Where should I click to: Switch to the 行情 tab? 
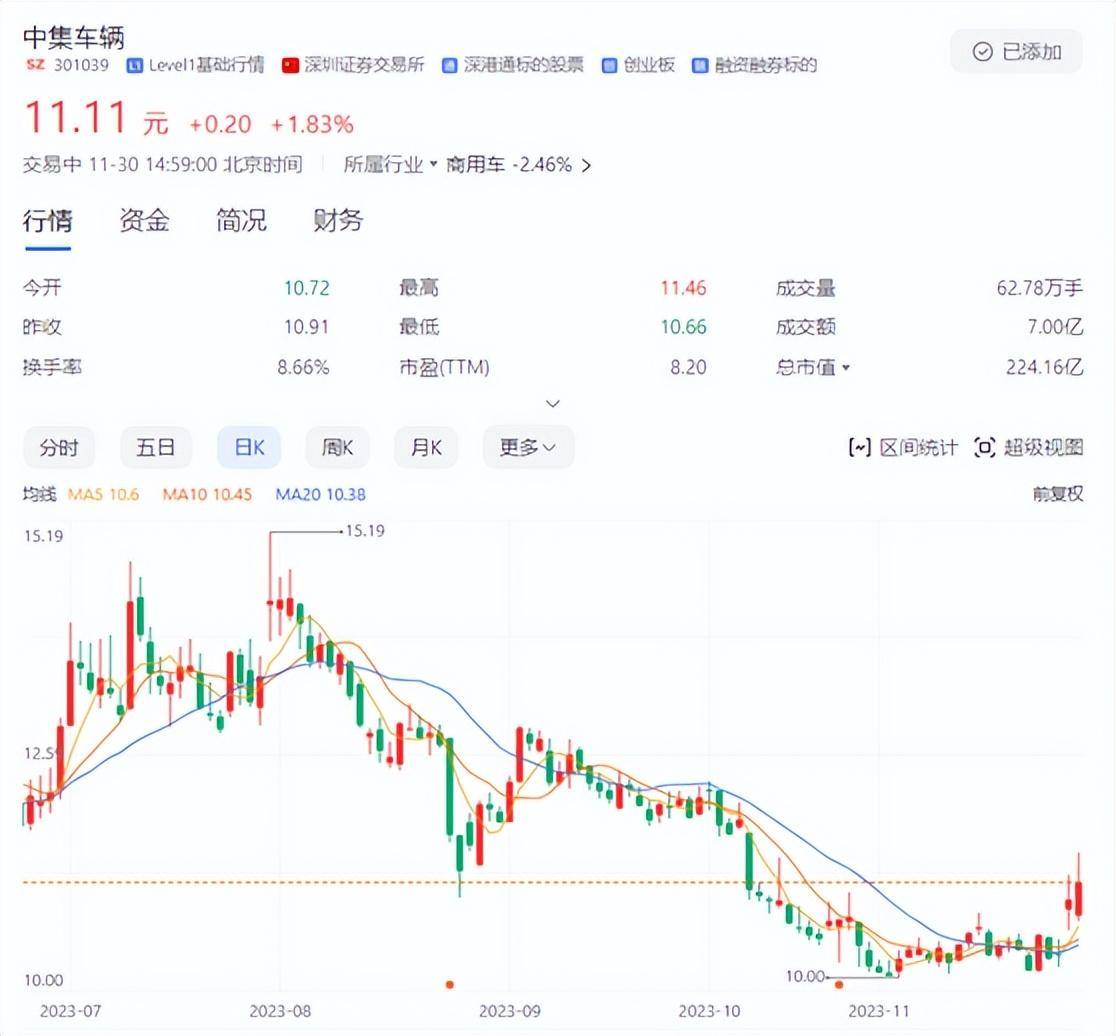coord(48,221)
